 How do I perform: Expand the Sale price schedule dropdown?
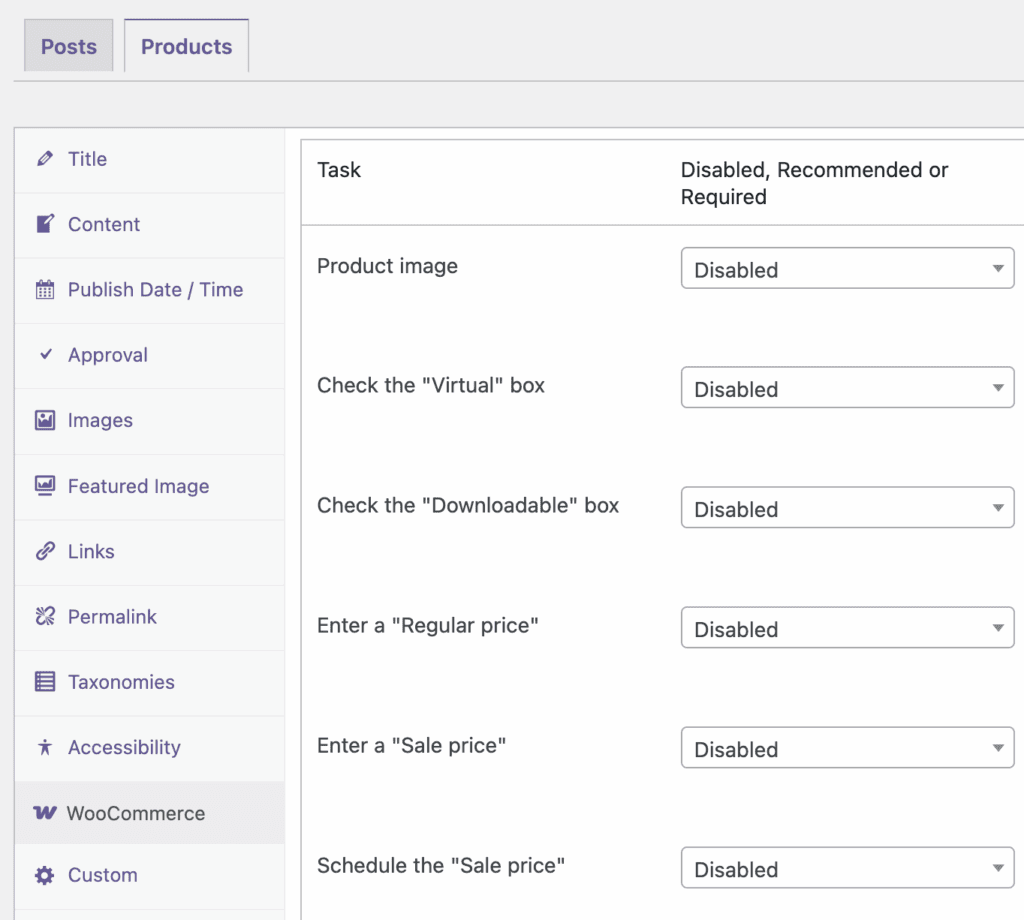(847, 868)
